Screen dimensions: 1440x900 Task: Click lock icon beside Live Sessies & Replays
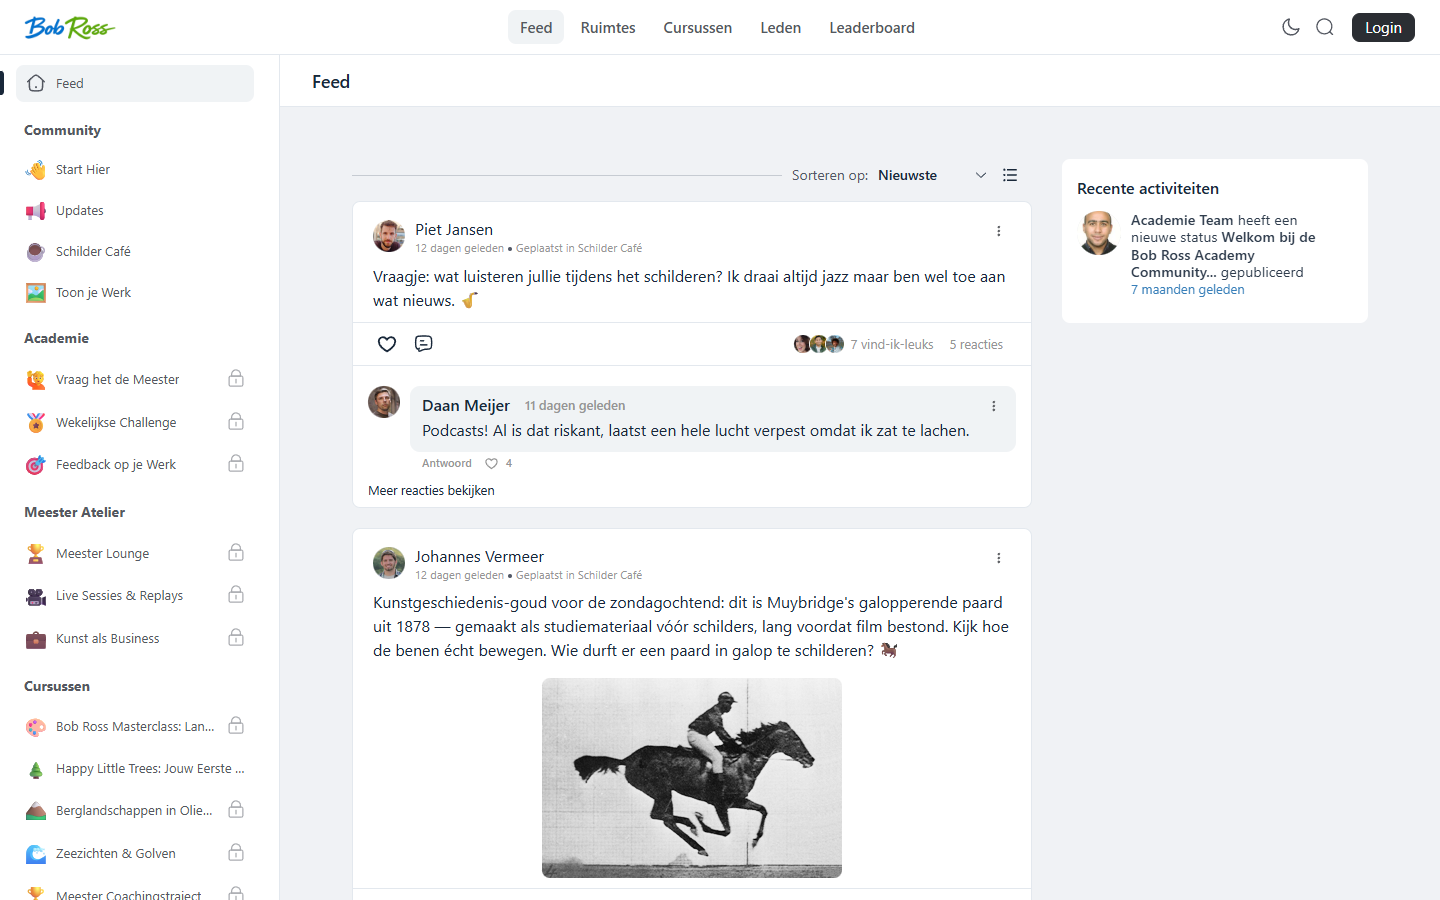tap(236, 594)
